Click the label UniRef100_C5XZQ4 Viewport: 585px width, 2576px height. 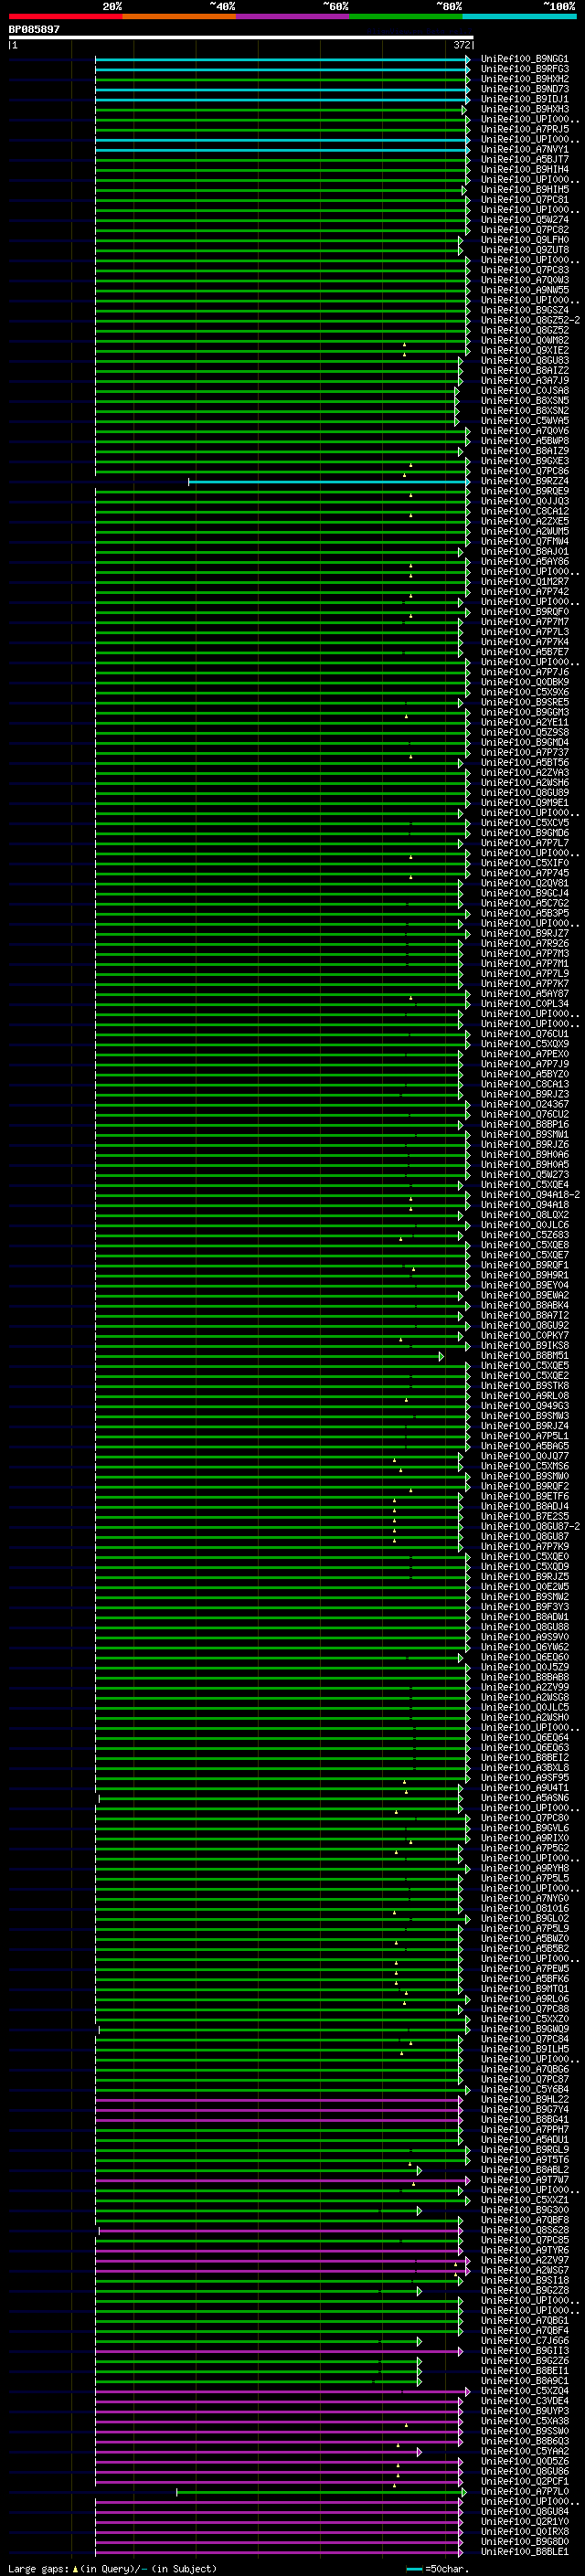524,2390
